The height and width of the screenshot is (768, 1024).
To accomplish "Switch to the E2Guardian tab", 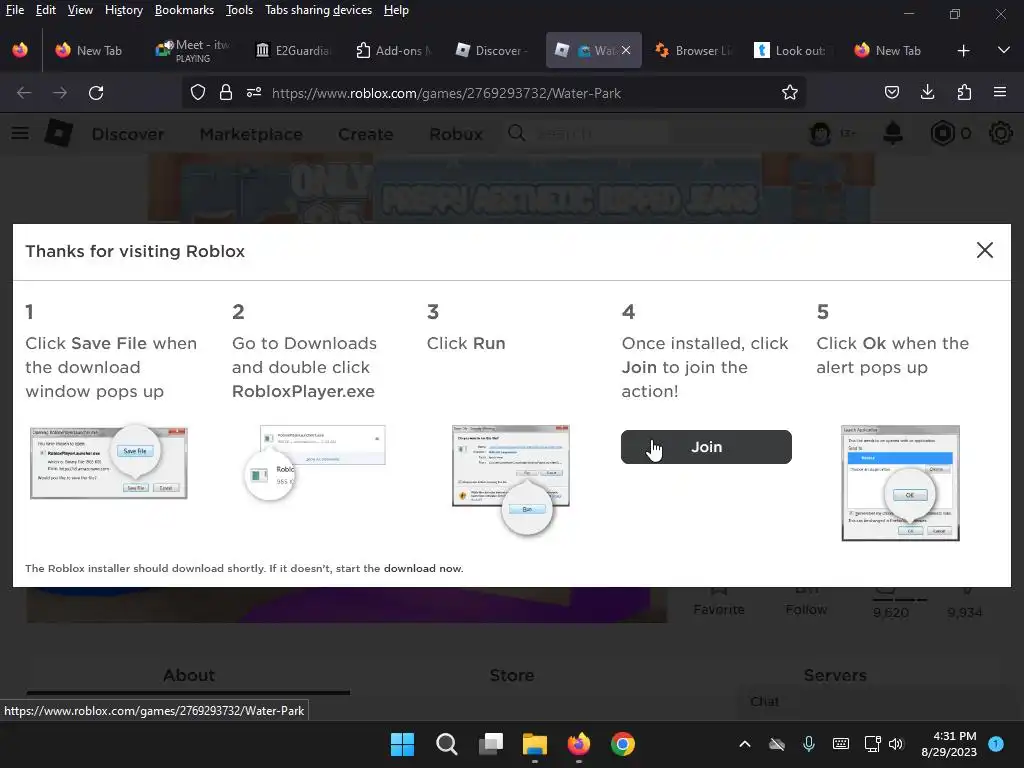I will (294, 50).
